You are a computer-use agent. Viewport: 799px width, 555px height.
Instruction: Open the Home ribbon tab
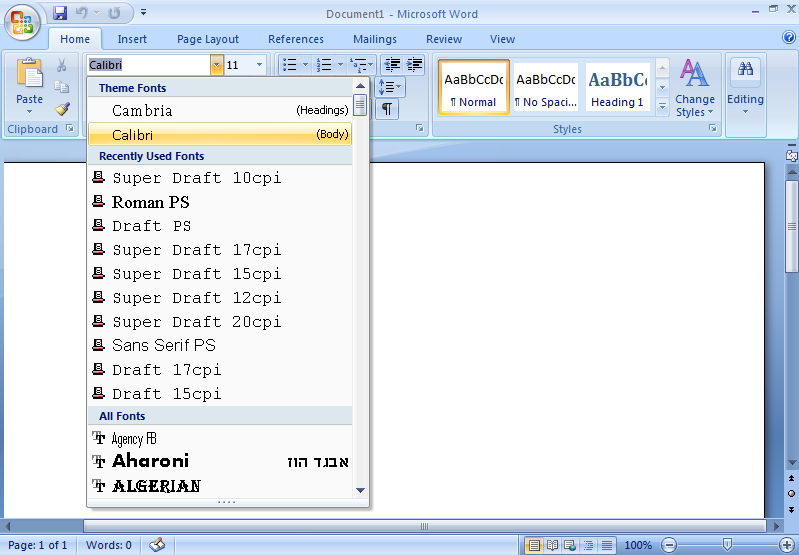click(x=75, y=39)
